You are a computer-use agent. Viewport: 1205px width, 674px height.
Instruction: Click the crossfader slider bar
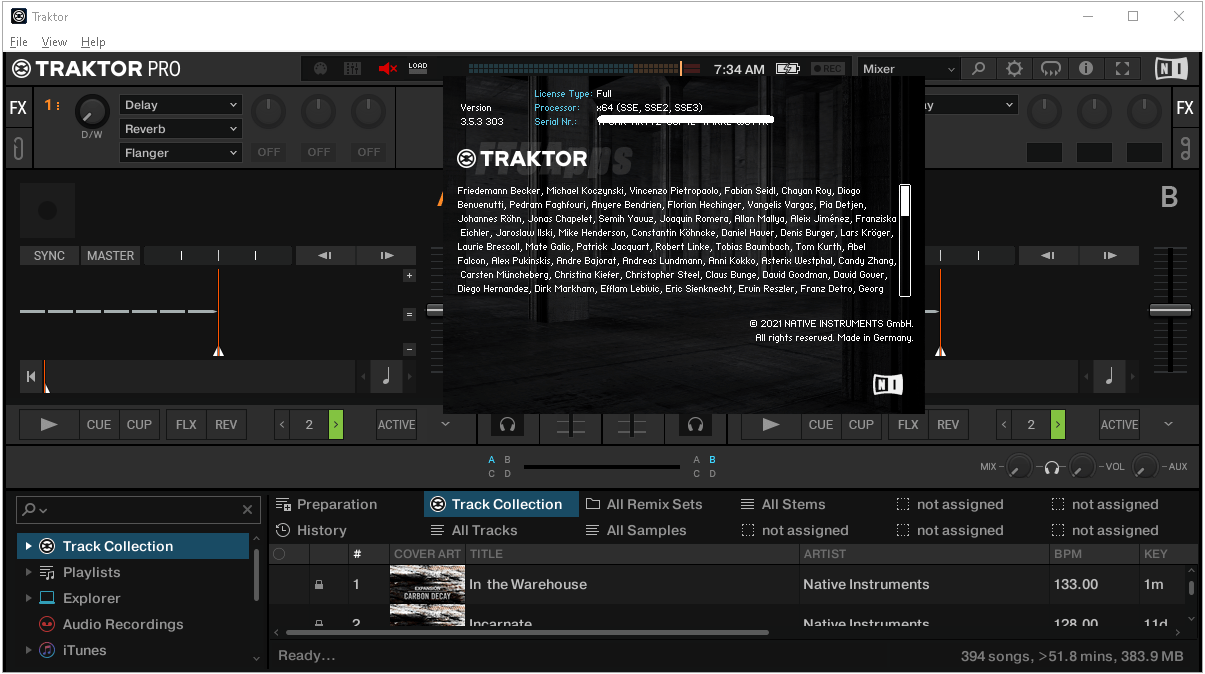pyautogui.click(x=601, y=467)
